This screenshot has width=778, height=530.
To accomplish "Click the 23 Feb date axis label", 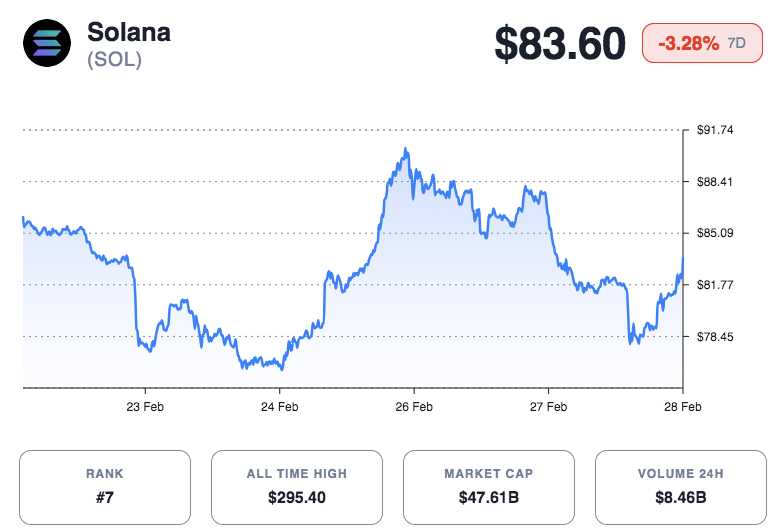I will pyautogui.click(x=145, y=407).
